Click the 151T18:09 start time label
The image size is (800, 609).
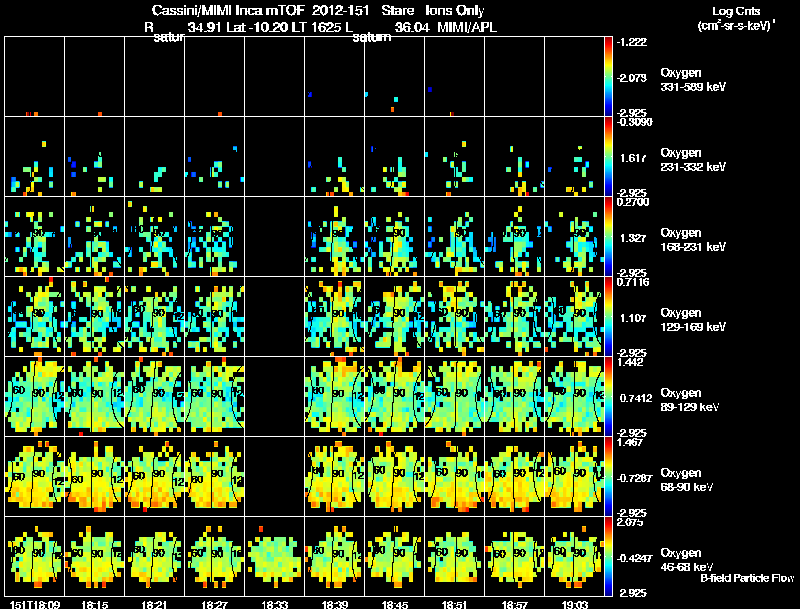[35, 604]
